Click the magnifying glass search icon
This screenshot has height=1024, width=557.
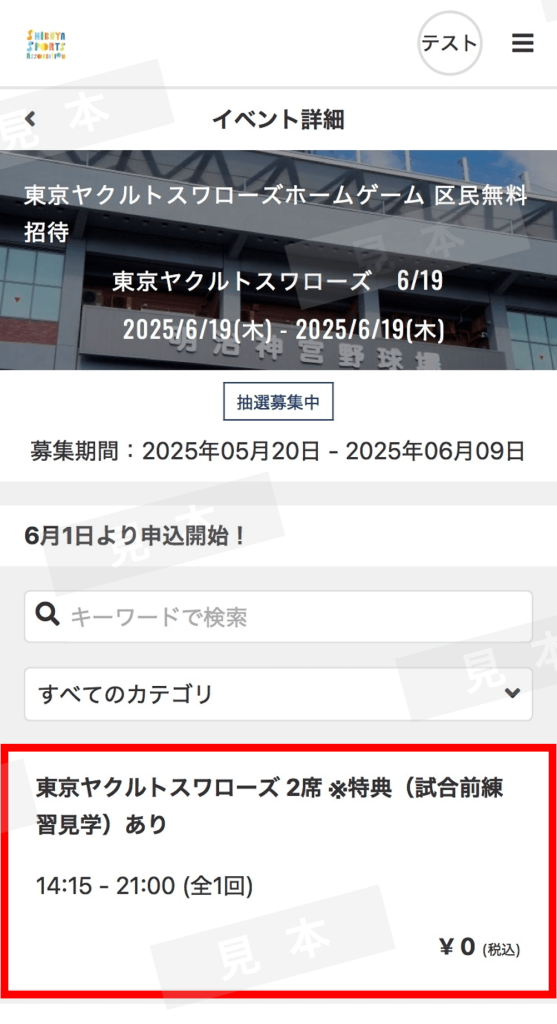click(48, 615)
